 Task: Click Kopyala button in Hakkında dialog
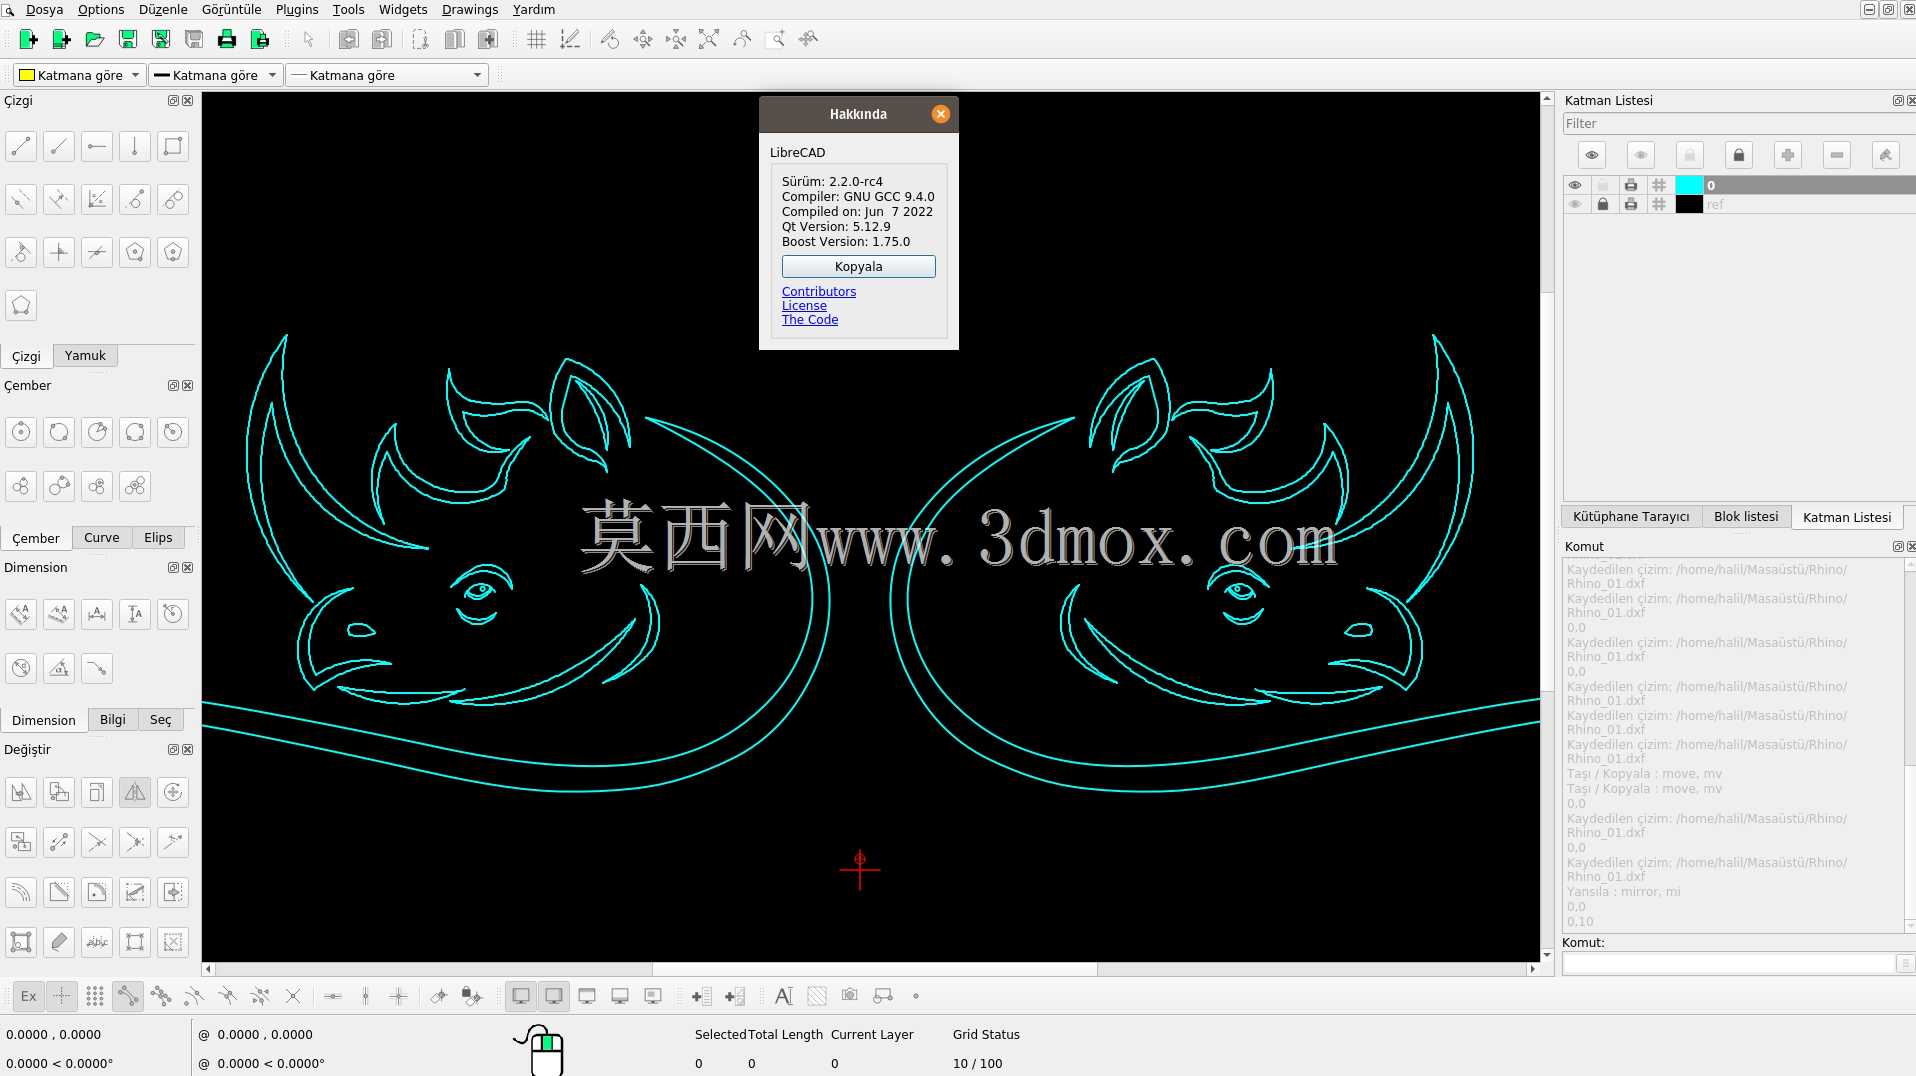tap(859, 266)
